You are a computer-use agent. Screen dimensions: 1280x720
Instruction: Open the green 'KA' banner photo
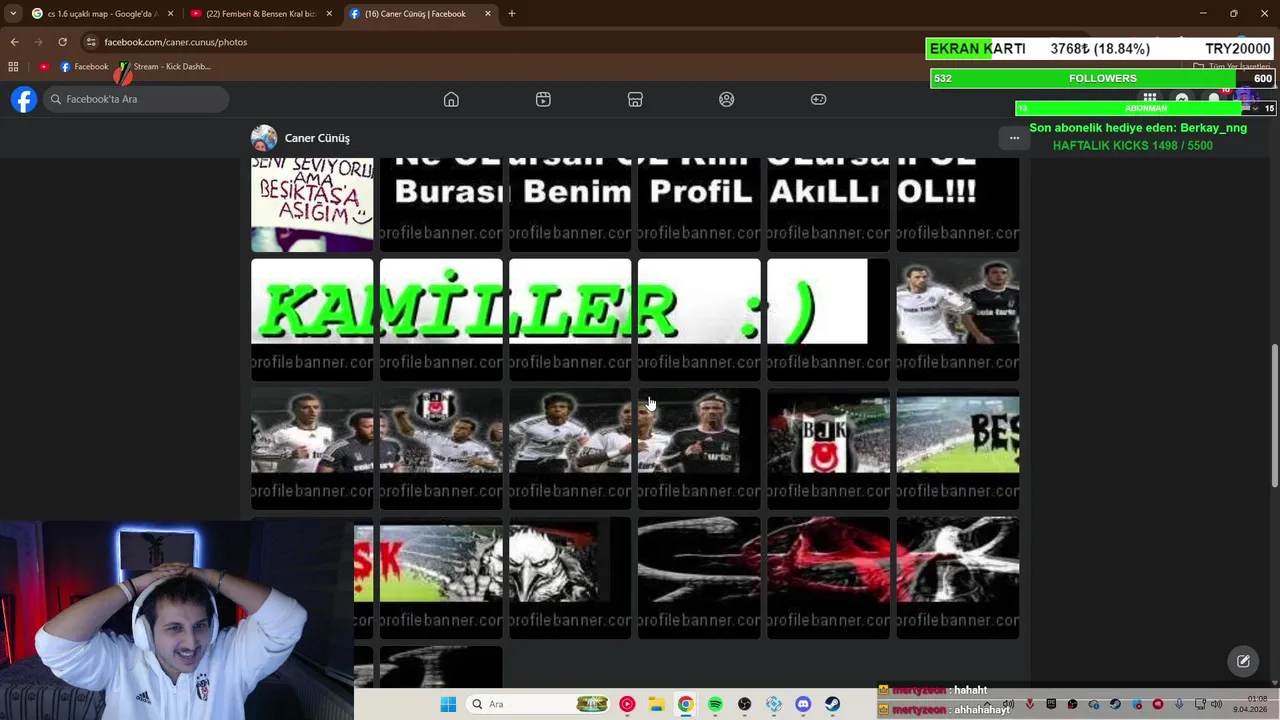click(312, 320)
